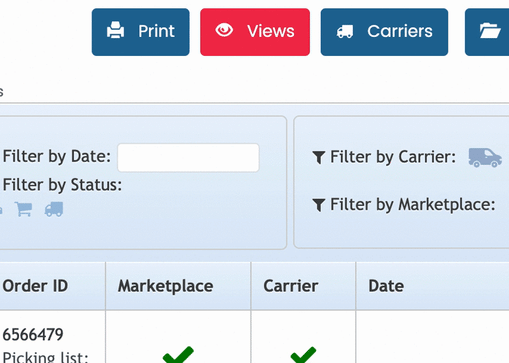The image size is (509, 363).
Task: Sort by the Carrier column header
Action: tap(291, 286)
